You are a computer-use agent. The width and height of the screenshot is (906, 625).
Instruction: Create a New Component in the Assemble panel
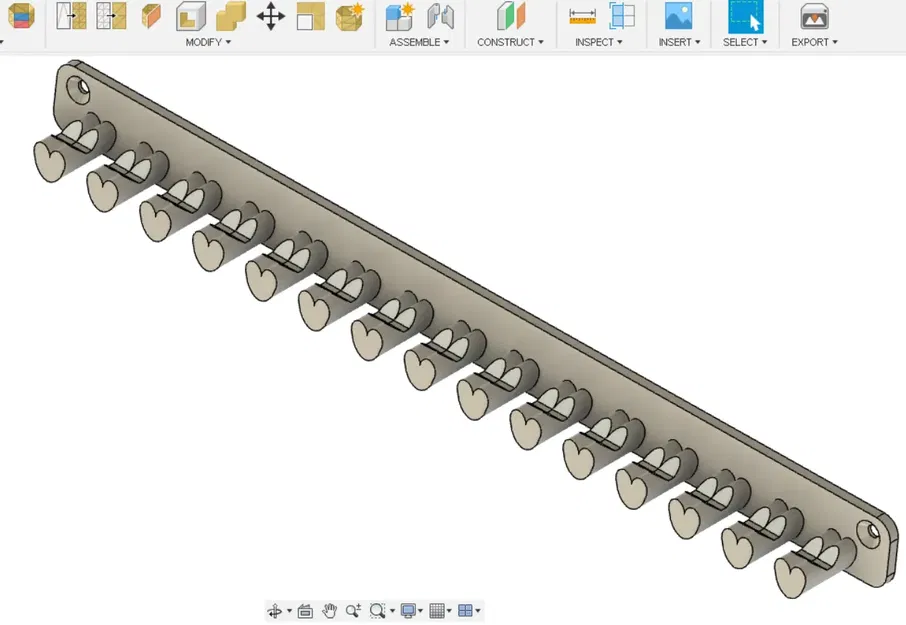pyautogui.click(x=400, y=17)
